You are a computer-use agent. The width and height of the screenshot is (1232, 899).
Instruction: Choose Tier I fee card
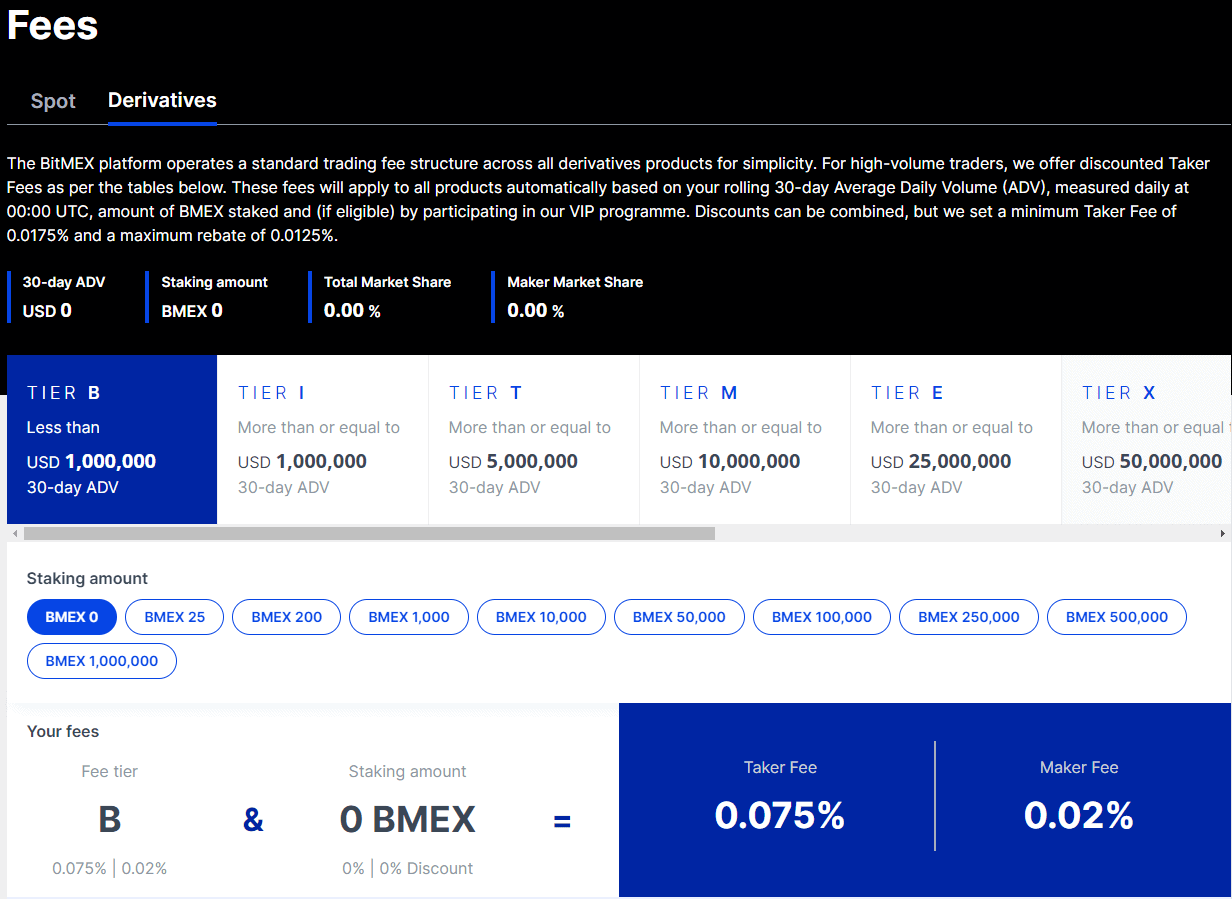pyautogui.click(x=322, y=440)
